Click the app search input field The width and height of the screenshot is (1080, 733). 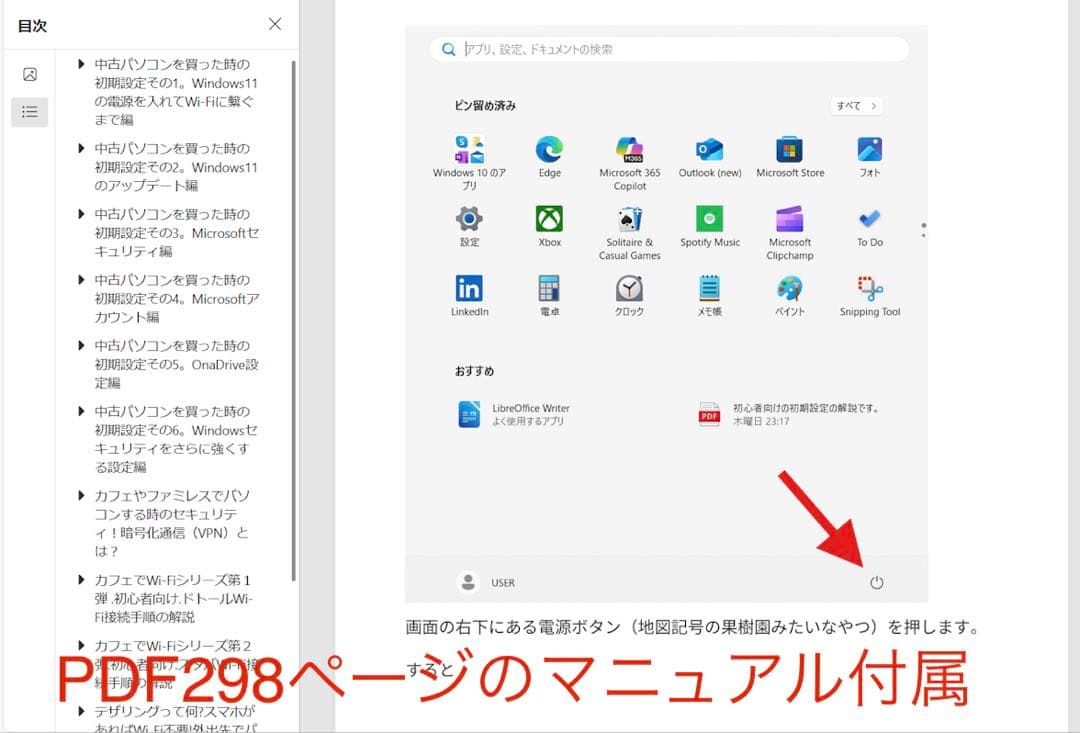click(x=672, y=49)
